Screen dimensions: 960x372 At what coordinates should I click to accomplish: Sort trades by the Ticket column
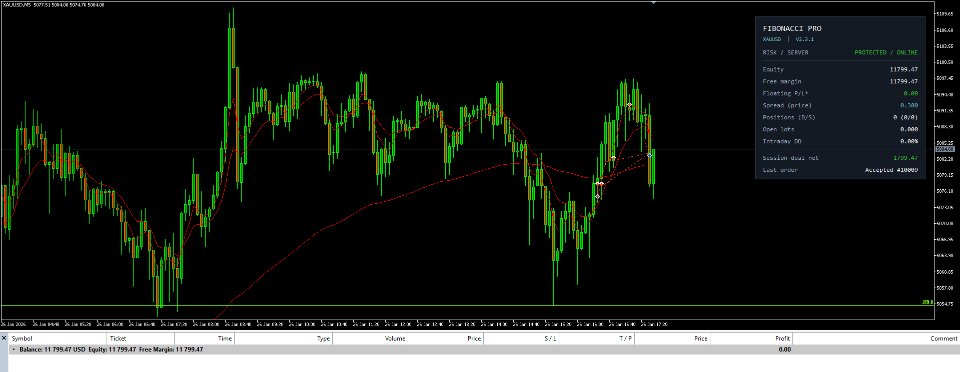pyautogui.click(x=118, y=338)
